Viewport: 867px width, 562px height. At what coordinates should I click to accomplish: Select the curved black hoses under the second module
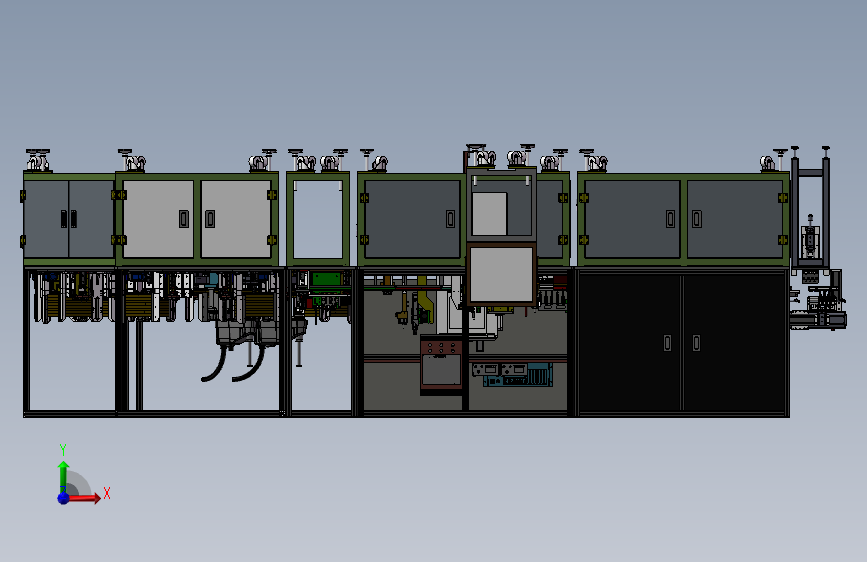(x=234, y=362)
